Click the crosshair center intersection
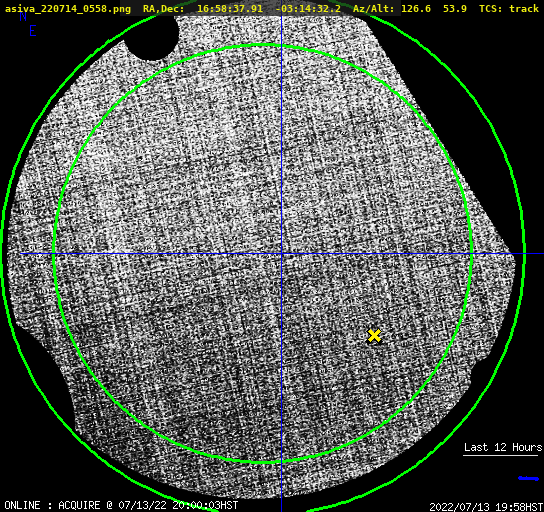Screen dimensions: 544x512 pos(281,254)
